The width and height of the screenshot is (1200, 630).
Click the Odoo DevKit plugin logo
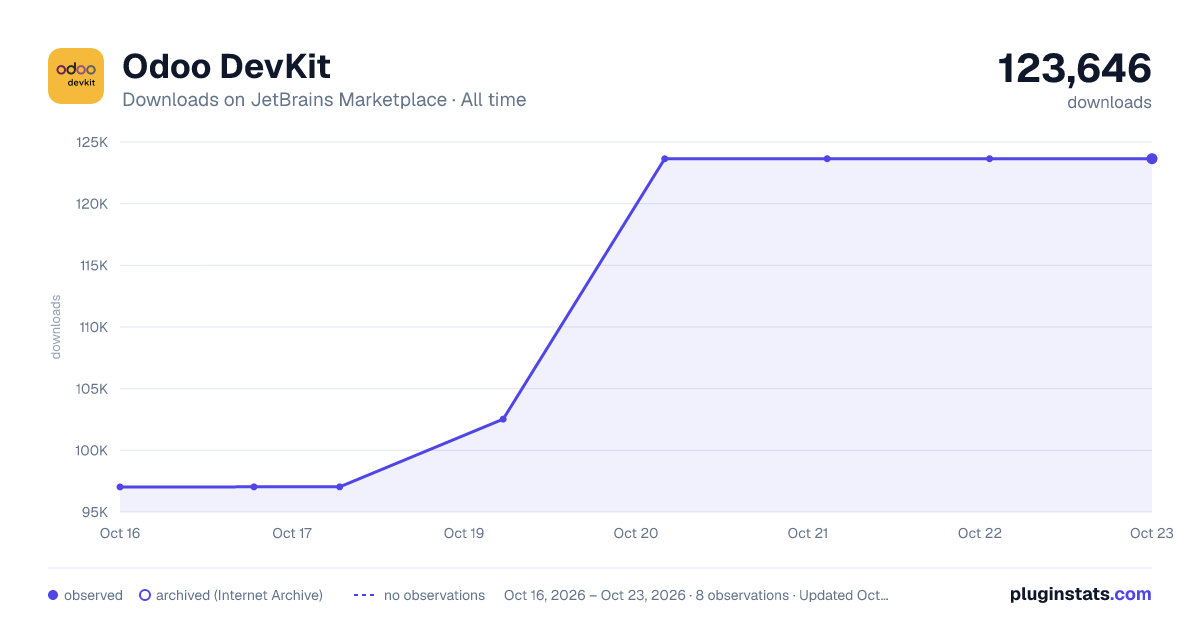click(76, 76)
